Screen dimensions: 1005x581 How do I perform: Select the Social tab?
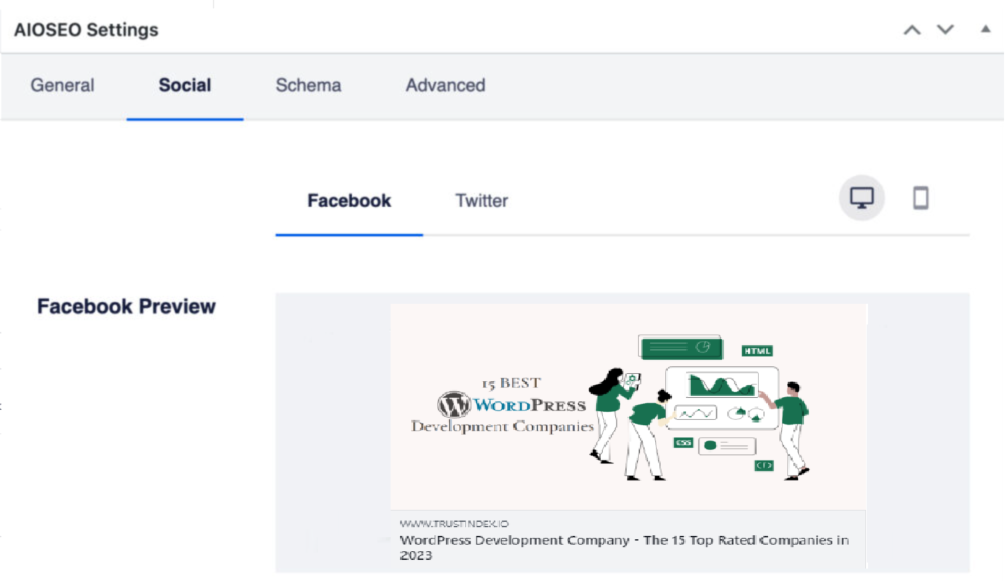[x=184, y=86]
